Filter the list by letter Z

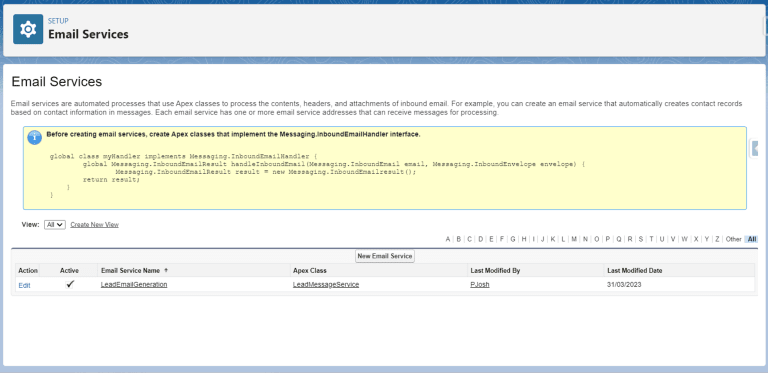718,239
